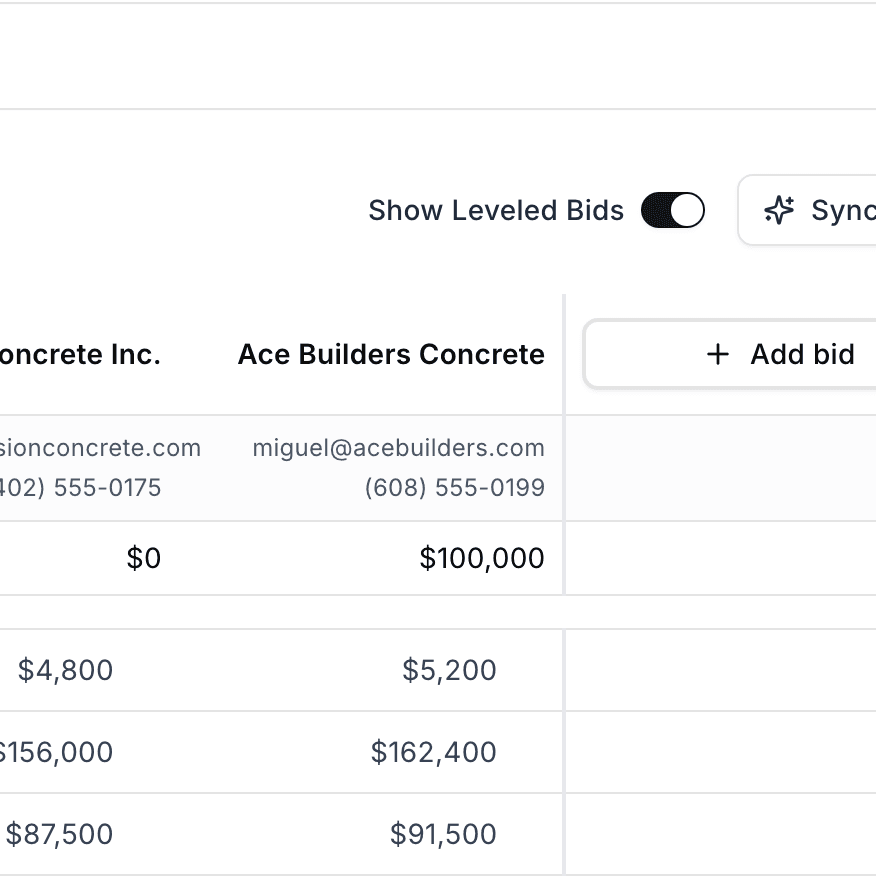876x876 pixels.
Task: Click the email ending in sionconcrete.com
Action: pyautogui.click(x=100, y=448)
